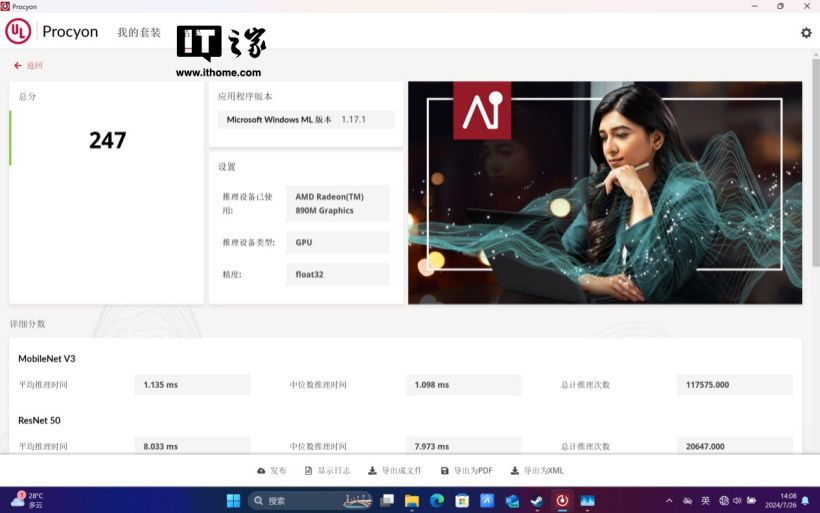Open Task View on the taskbar
This screenshot has height=513, width=820.
(x=386, y=500)
